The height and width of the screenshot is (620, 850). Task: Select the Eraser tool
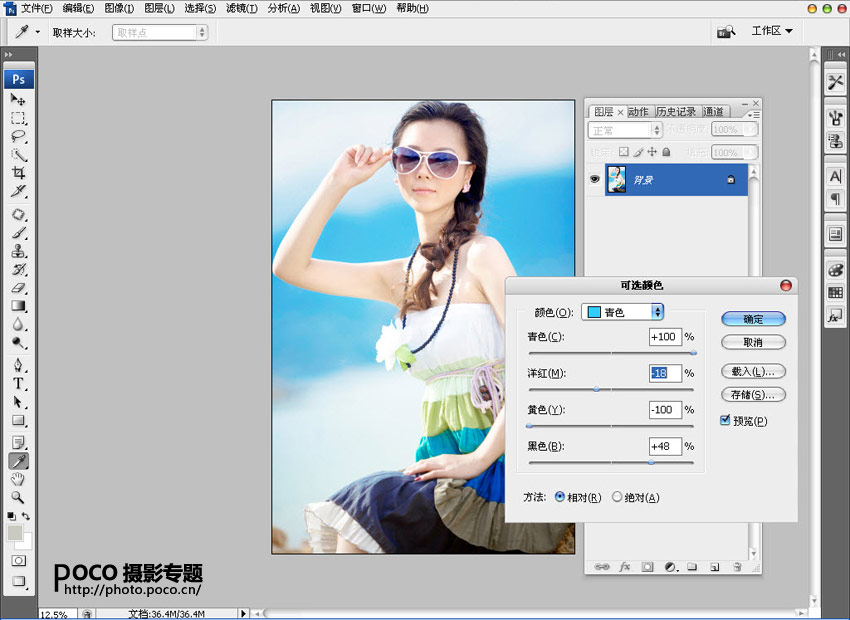[18, 288]
